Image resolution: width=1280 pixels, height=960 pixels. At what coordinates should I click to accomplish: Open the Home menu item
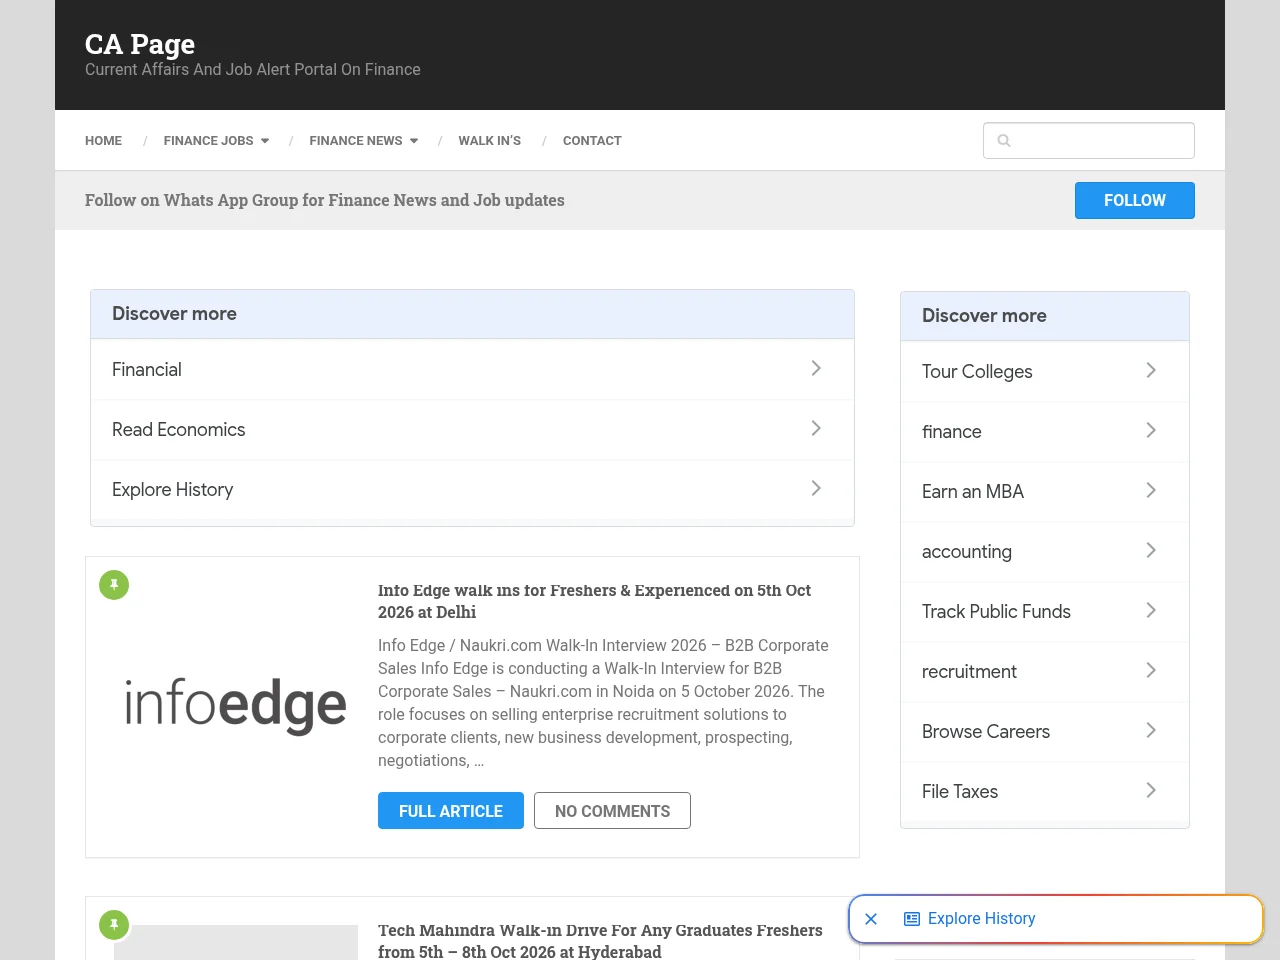point(103,141)
